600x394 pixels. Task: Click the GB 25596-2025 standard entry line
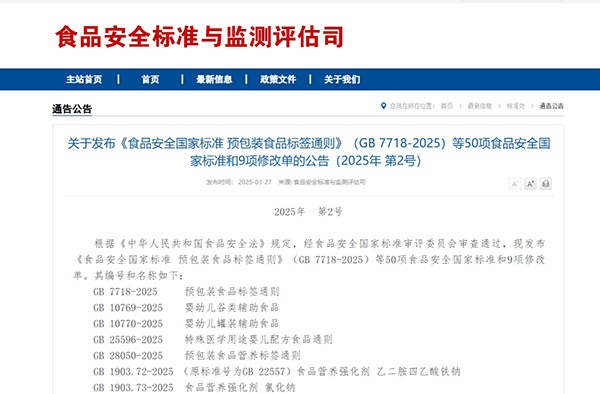pos(213,340)
